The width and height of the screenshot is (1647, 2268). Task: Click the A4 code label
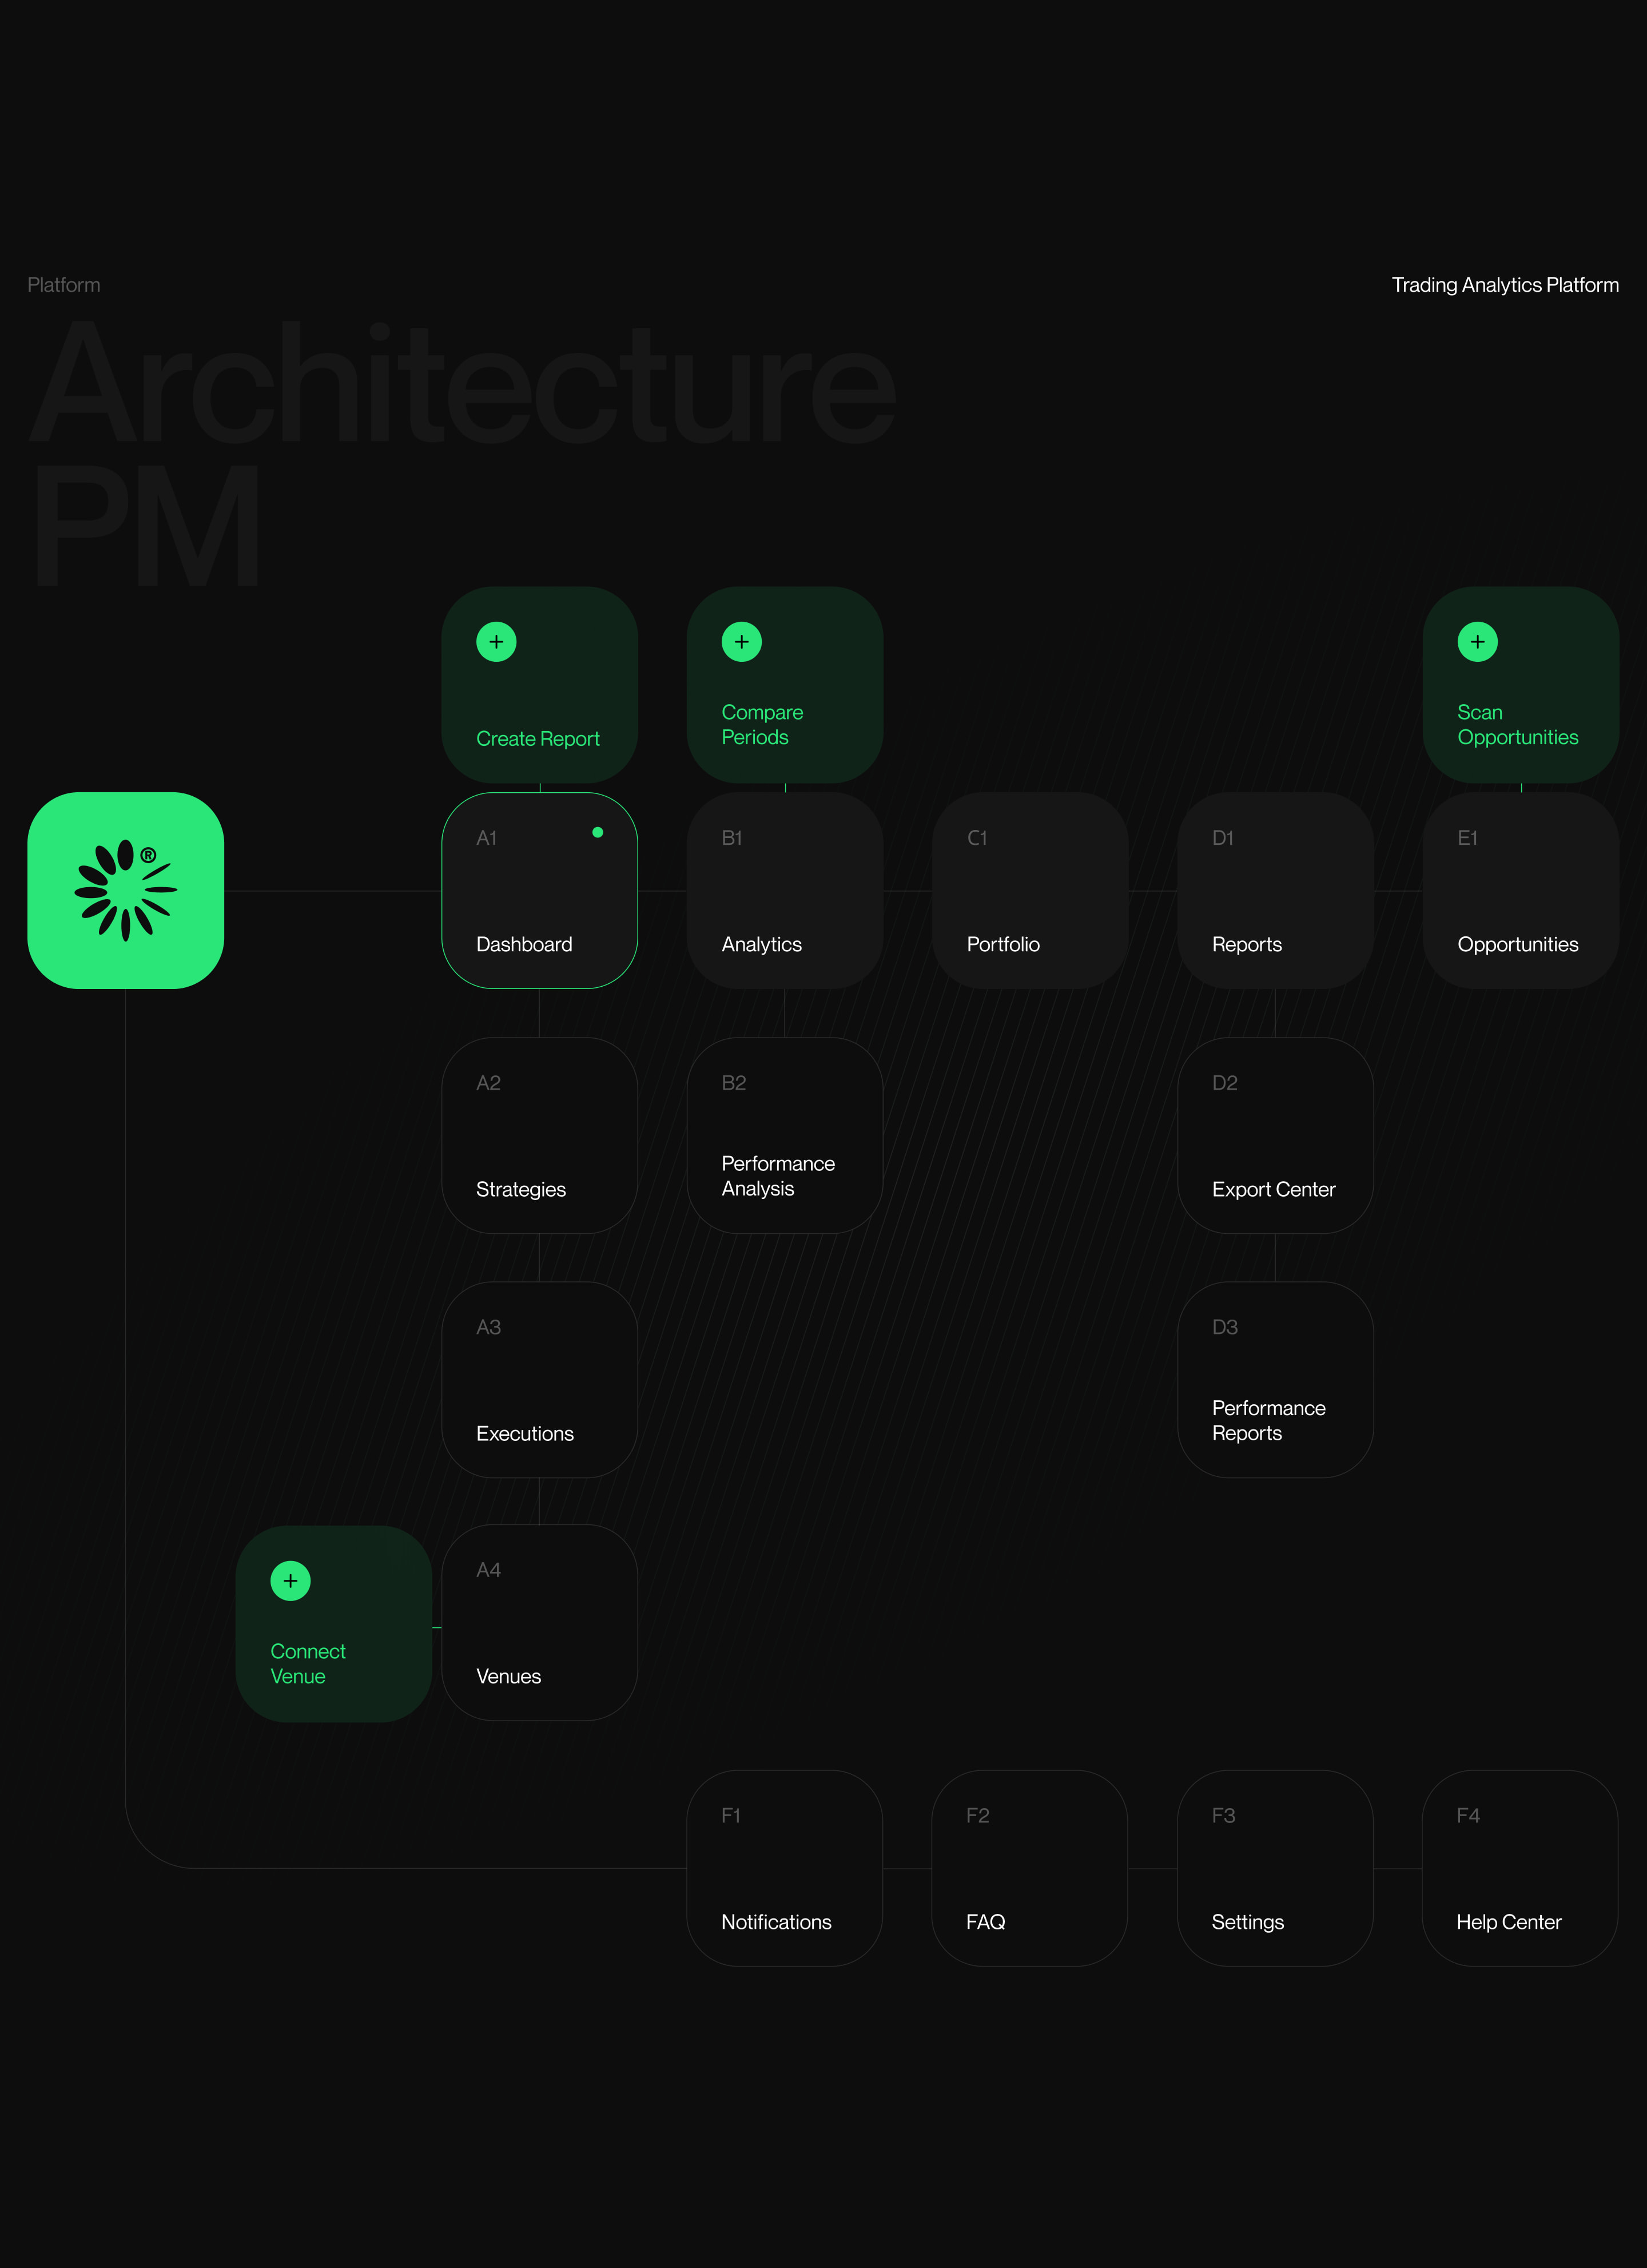pos(489,1570)
